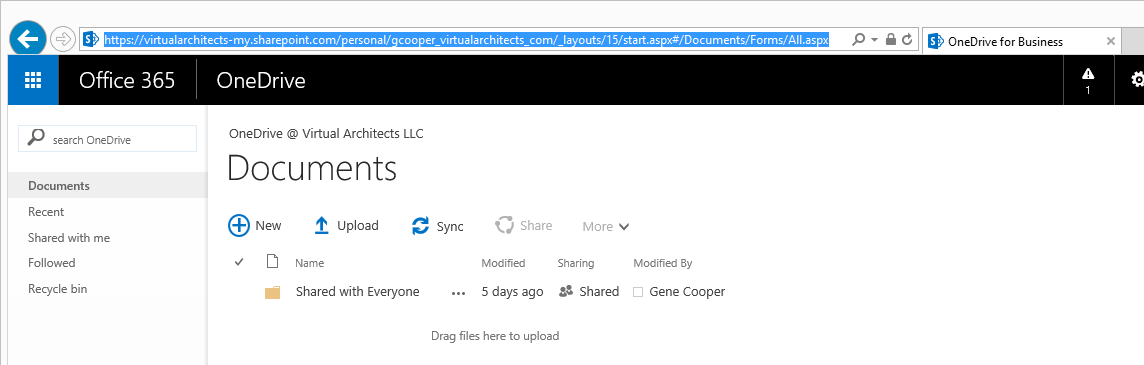Open the ellipsis menu for Shared with Everyone
The image size is (1144, 365).
(458, 293)
